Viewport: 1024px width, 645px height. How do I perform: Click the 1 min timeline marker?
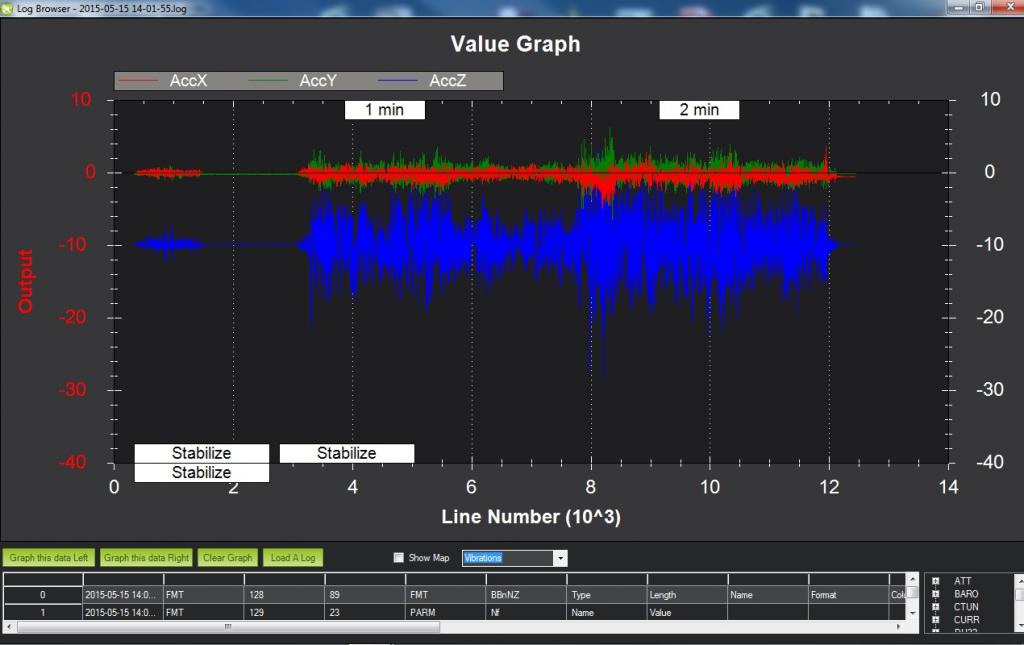tap(384, 110)
